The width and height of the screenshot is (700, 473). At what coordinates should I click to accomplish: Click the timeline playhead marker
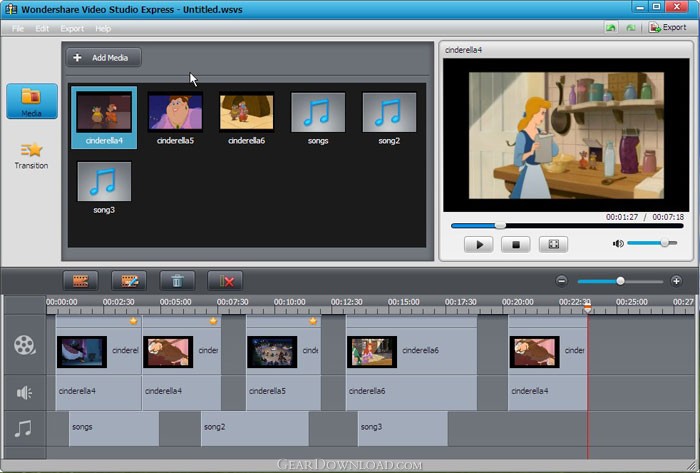(588, 308)
